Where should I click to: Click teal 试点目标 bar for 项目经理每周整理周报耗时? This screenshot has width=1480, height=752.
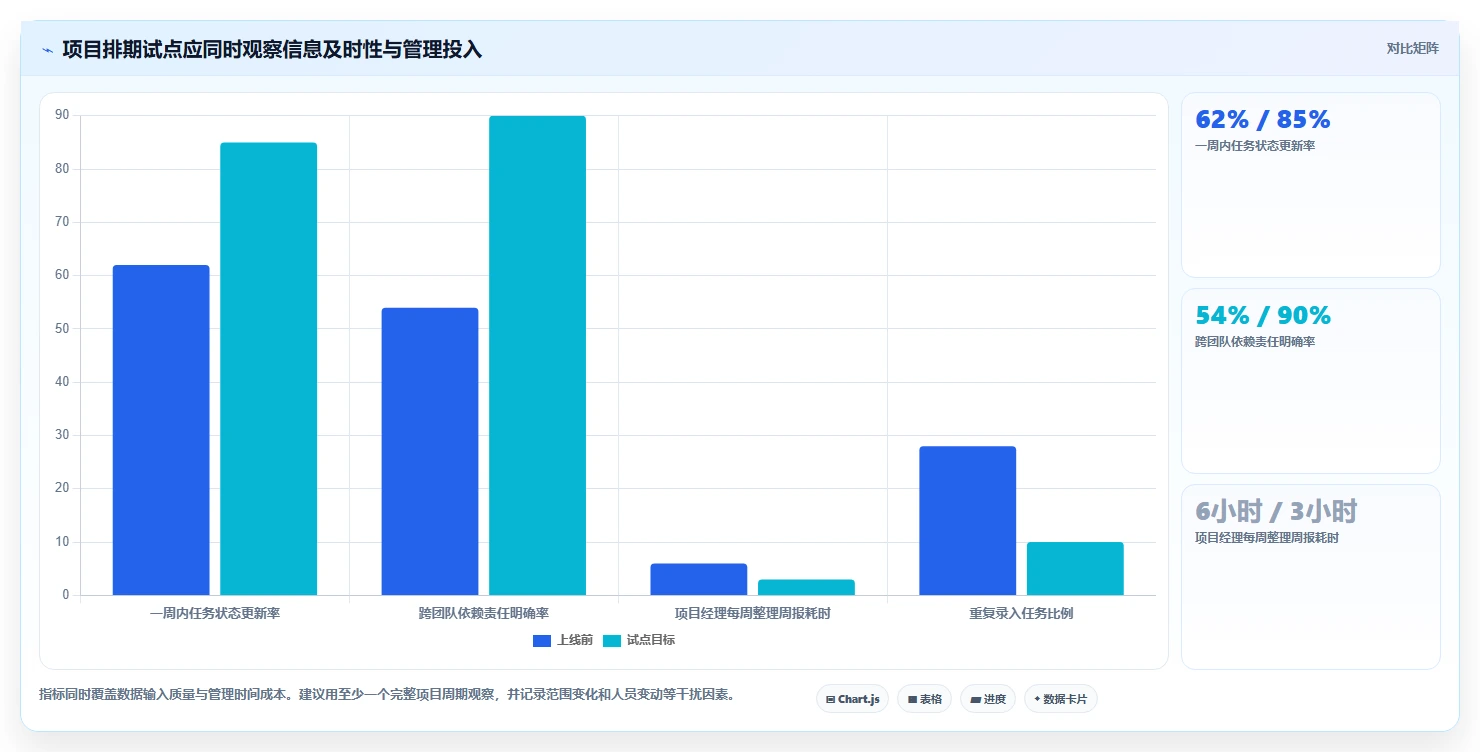click(806, 587)
